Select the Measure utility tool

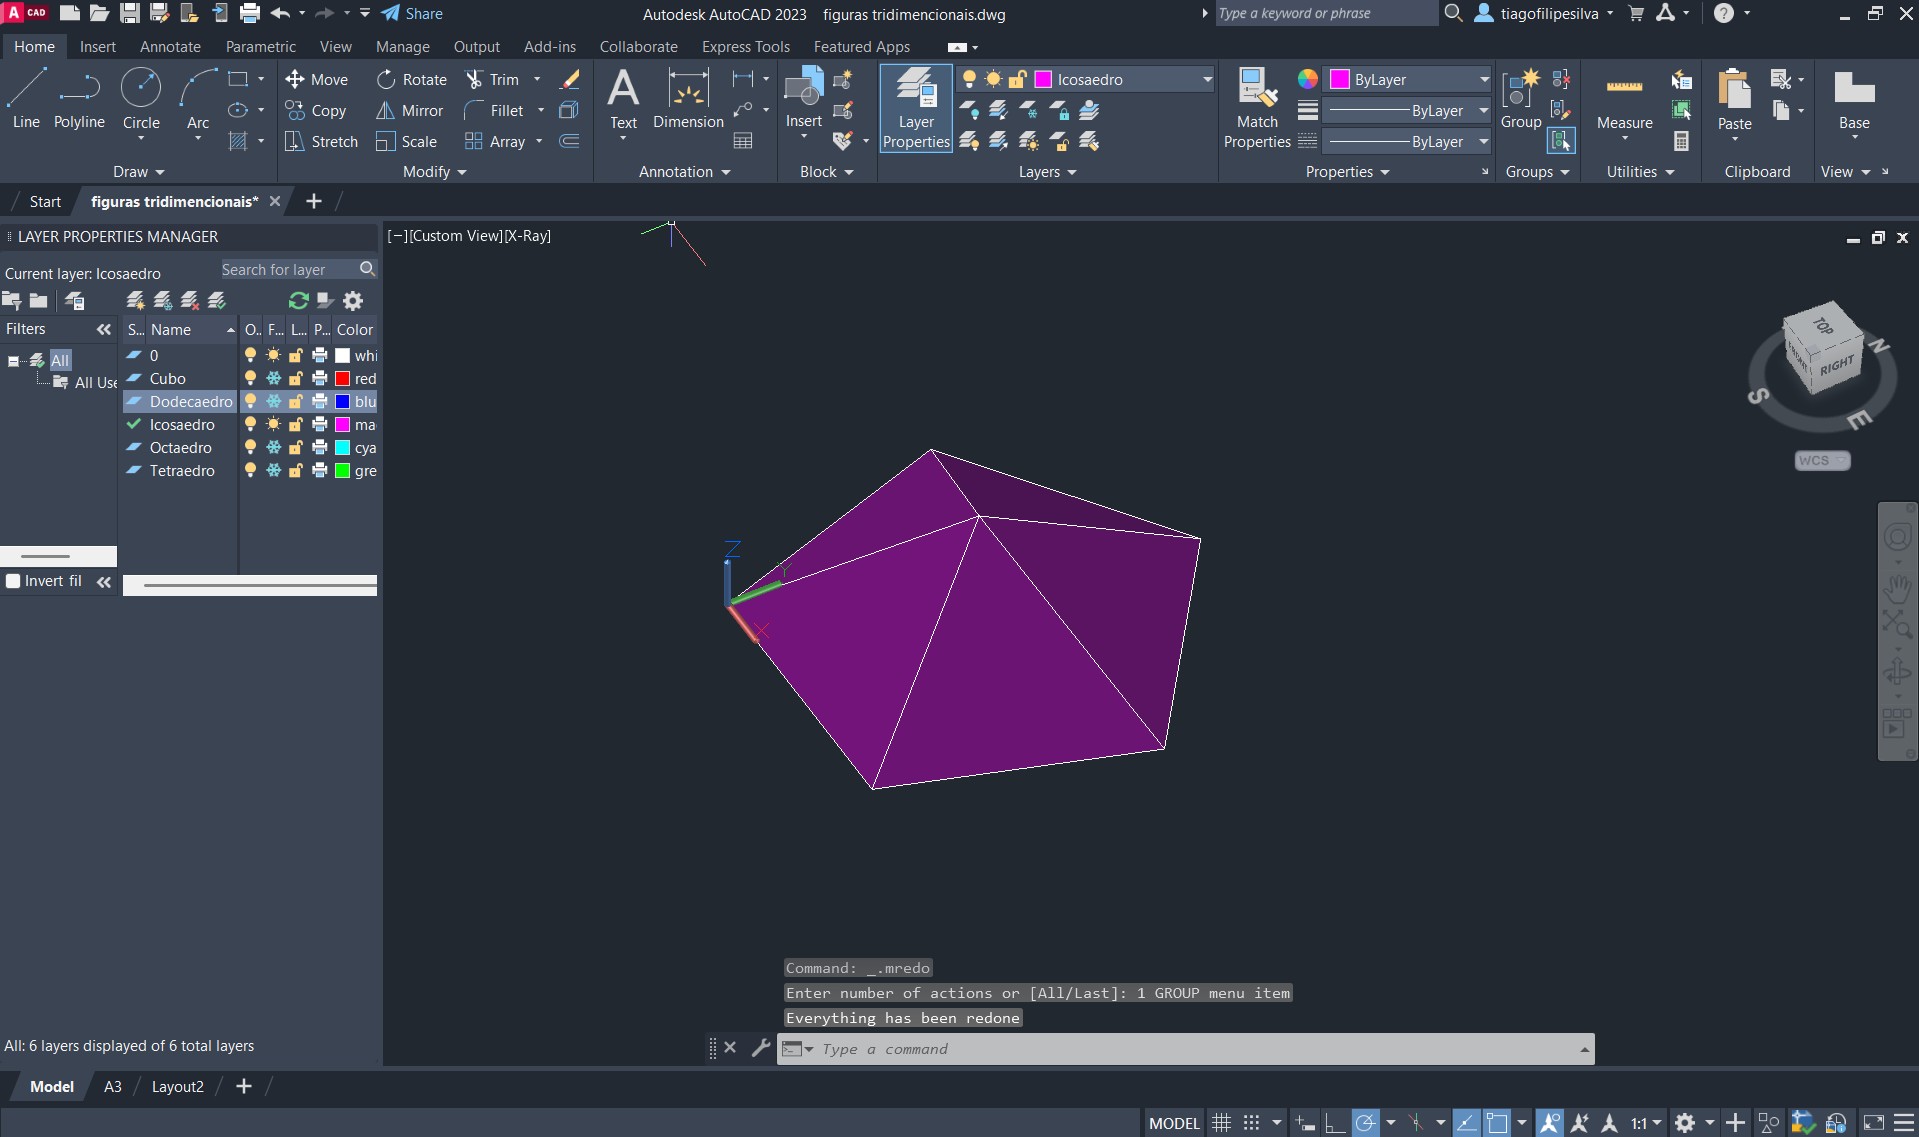[x=1624, y=100]
